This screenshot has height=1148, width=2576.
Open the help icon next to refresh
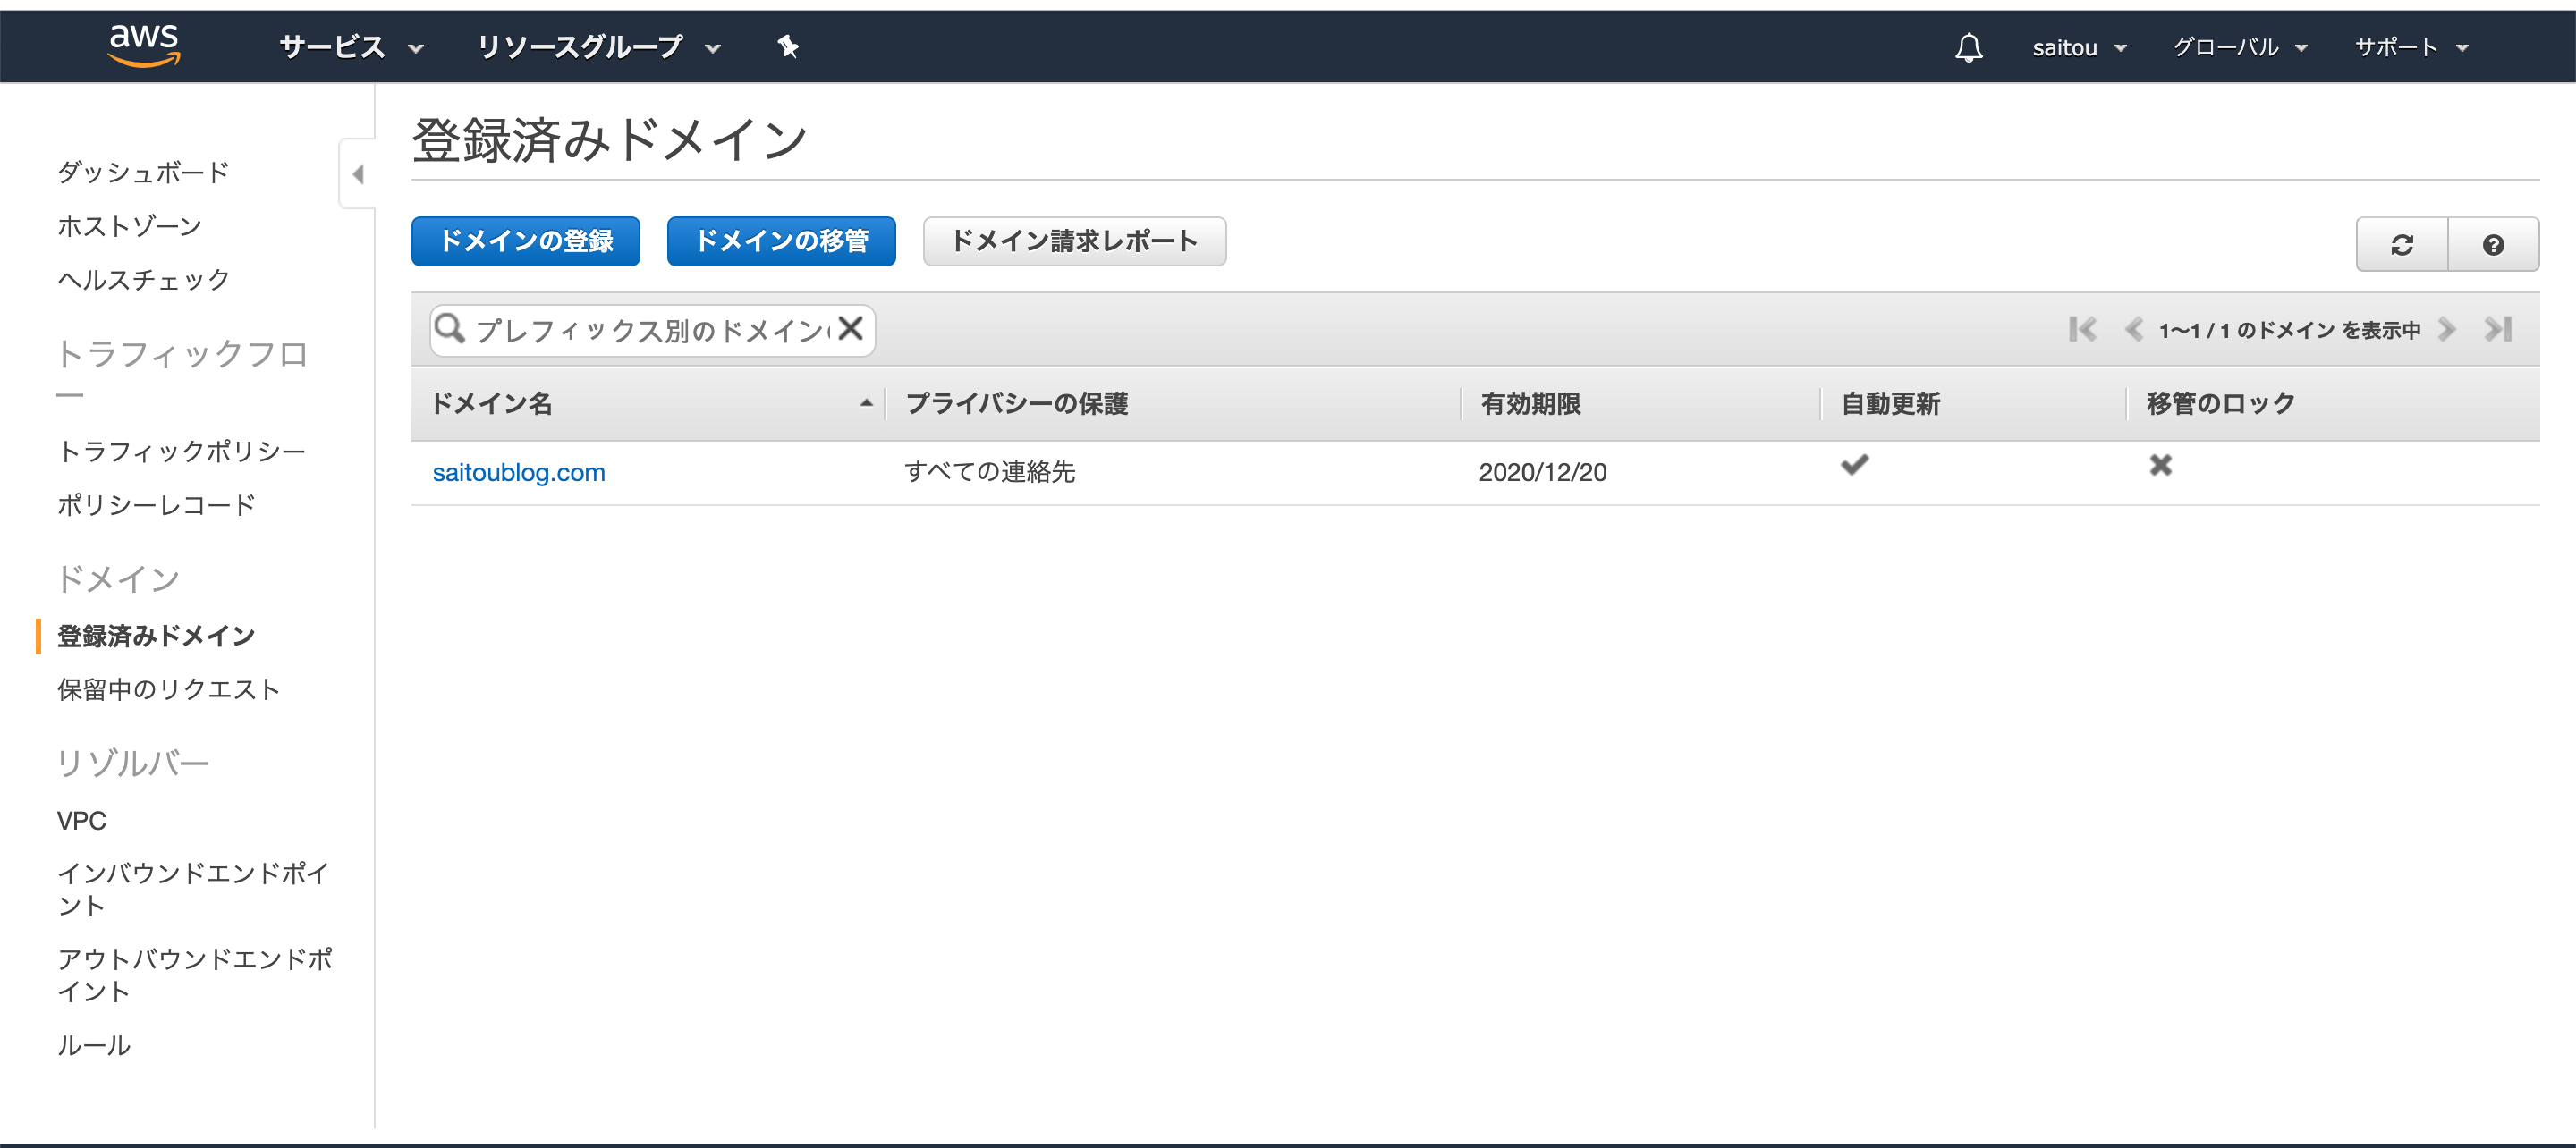(2493, 243)
